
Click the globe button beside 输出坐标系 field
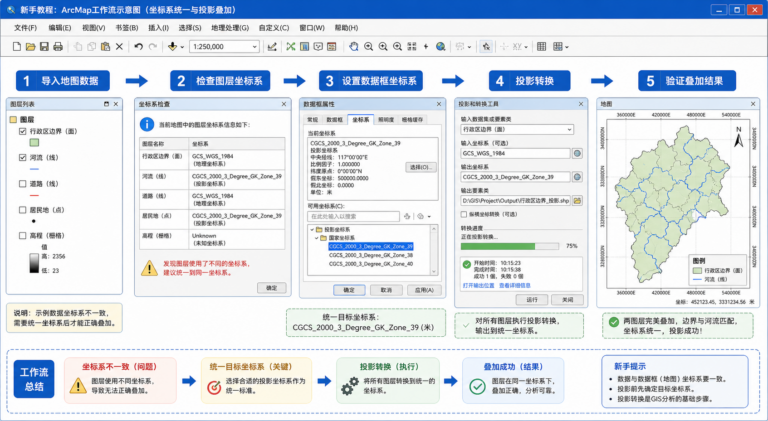(577, 177)
